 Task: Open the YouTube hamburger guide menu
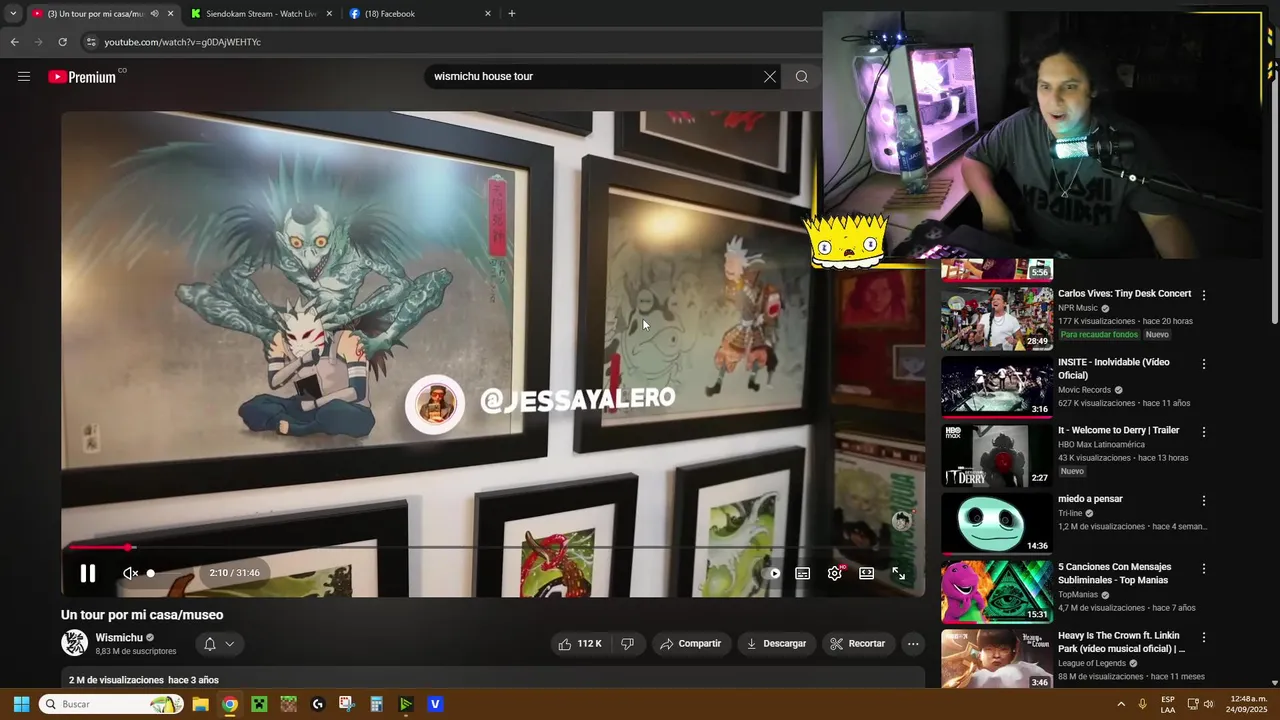(x=24, y=77)
